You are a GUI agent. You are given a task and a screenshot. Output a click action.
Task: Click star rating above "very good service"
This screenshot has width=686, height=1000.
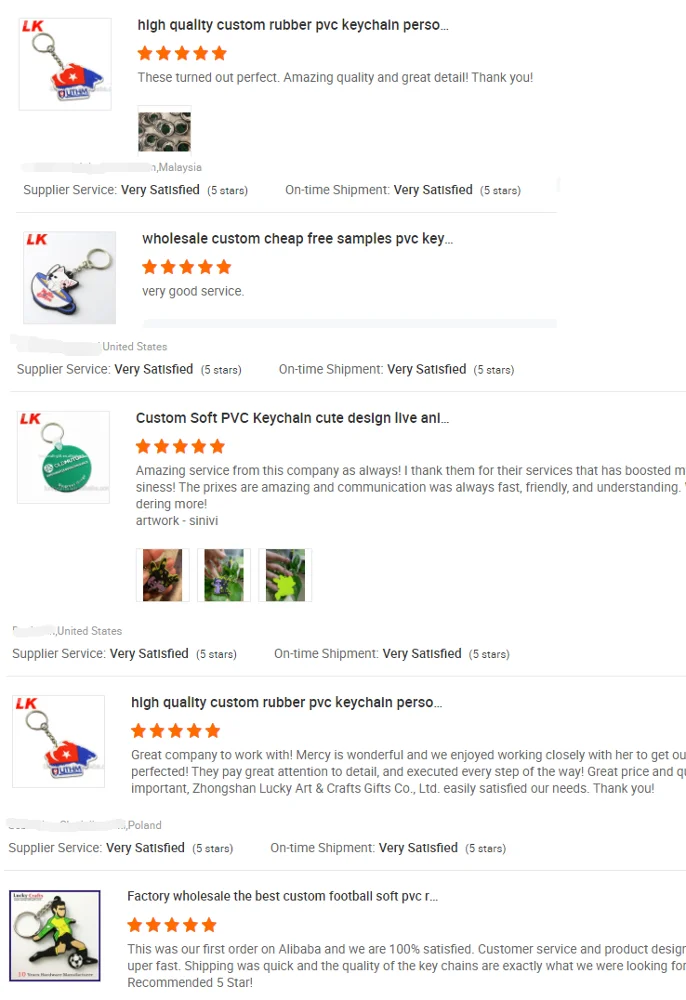pyautogui.click(x=186, y=267)
